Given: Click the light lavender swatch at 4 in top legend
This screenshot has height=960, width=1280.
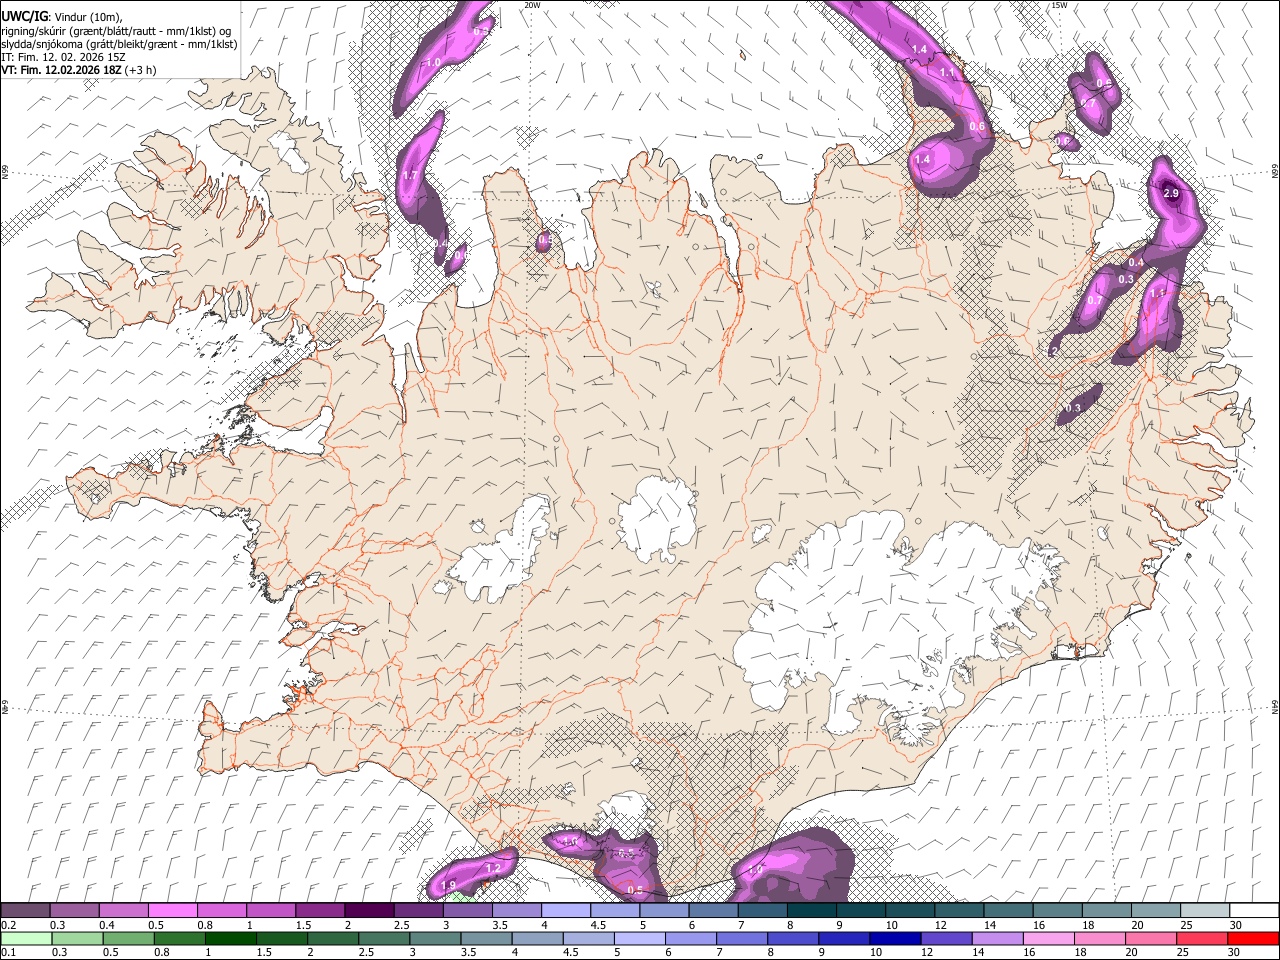Looking at the screenshot, I should point(566,911).
